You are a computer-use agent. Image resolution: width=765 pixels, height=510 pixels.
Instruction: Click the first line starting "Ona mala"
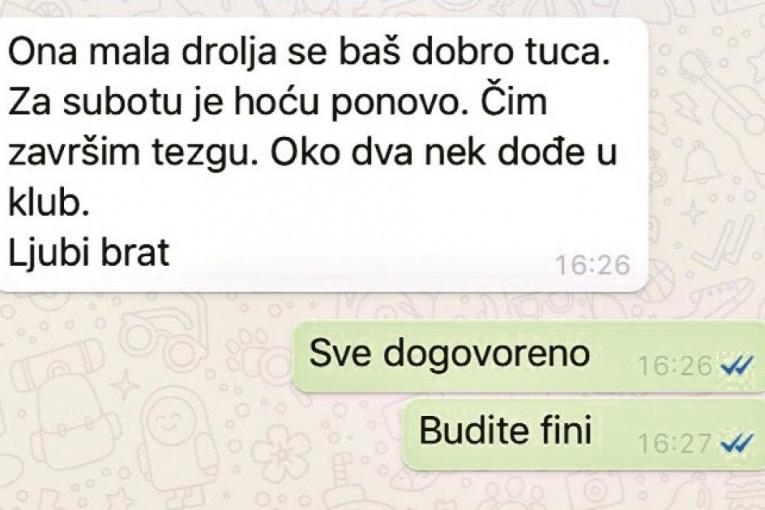[x=309, y=51]
